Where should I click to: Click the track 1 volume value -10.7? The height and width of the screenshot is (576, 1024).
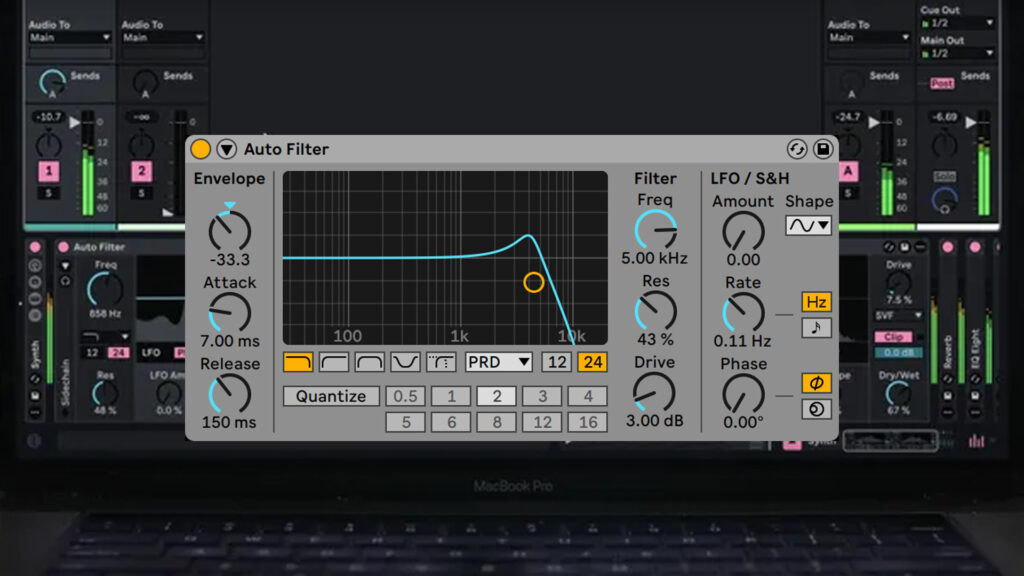pyautogui.click(x=50, y=118)
